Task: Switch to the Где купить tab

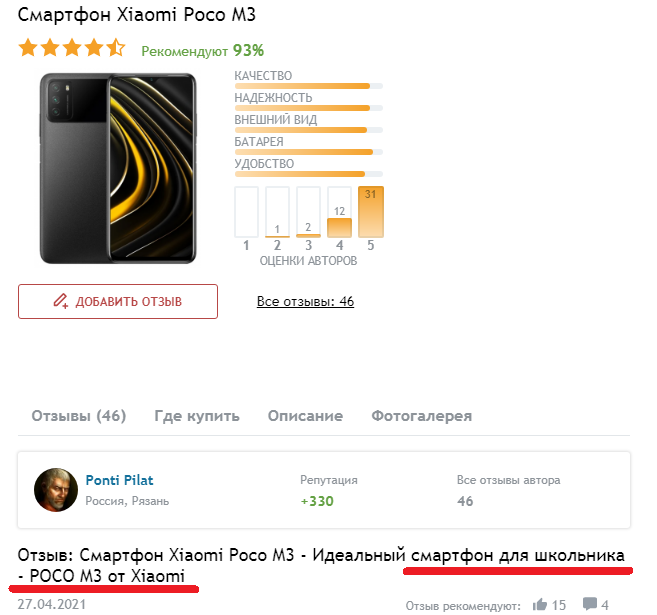Action: [x=197, y=416]
